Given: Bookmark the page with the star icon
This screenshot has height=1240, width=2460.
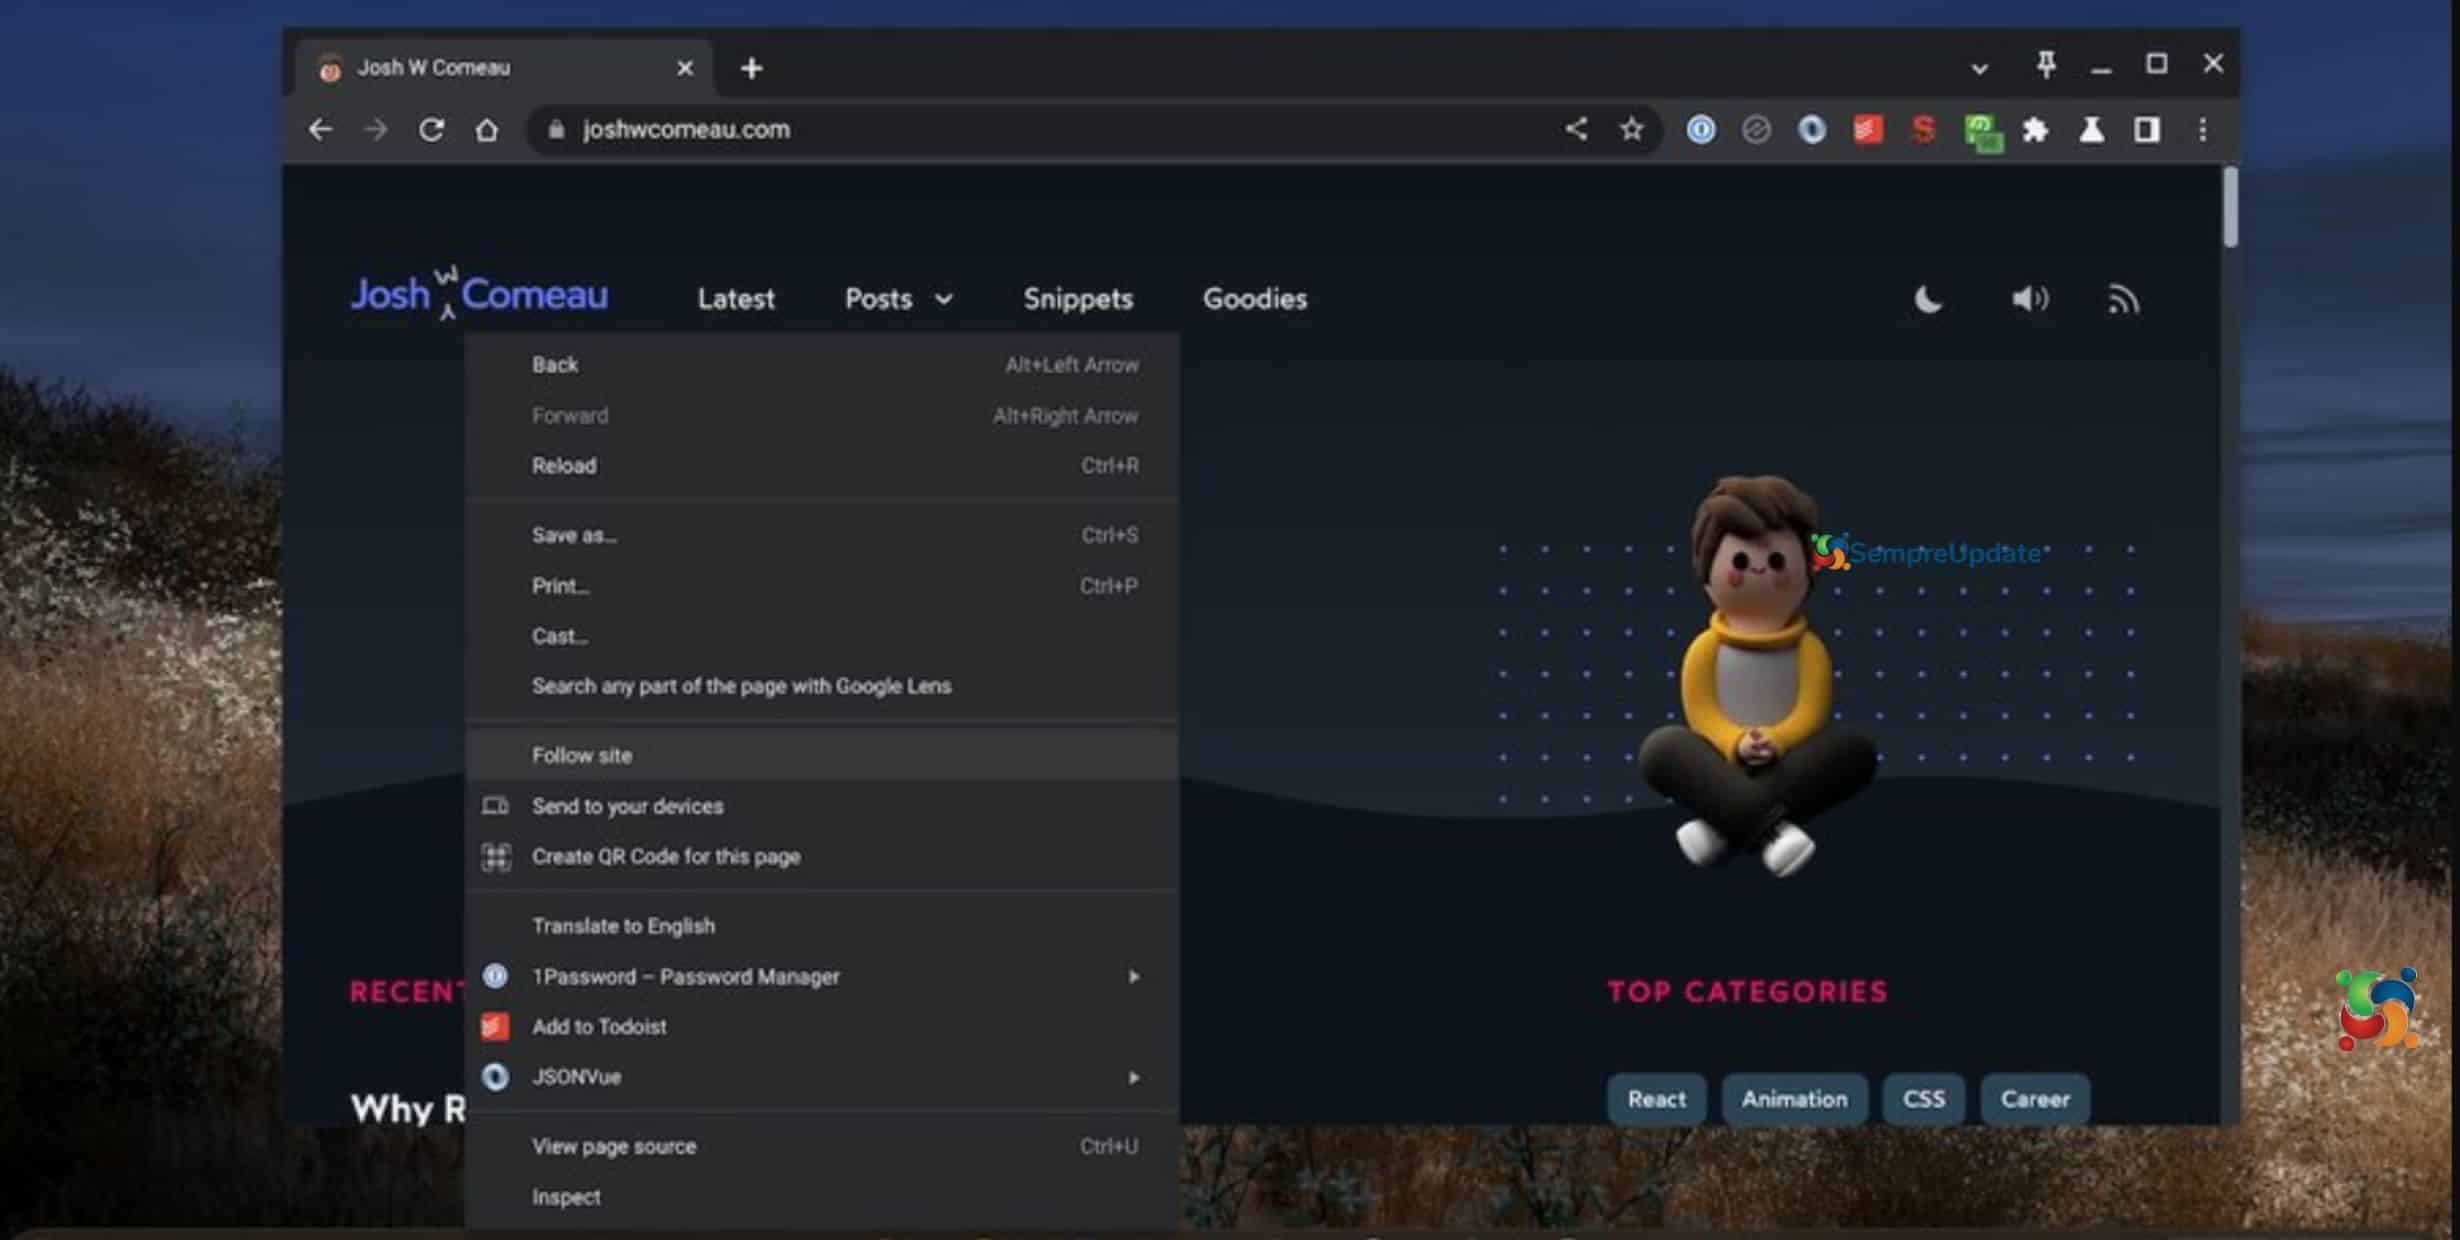Looking at the screenshot, I should (1632, 129).
